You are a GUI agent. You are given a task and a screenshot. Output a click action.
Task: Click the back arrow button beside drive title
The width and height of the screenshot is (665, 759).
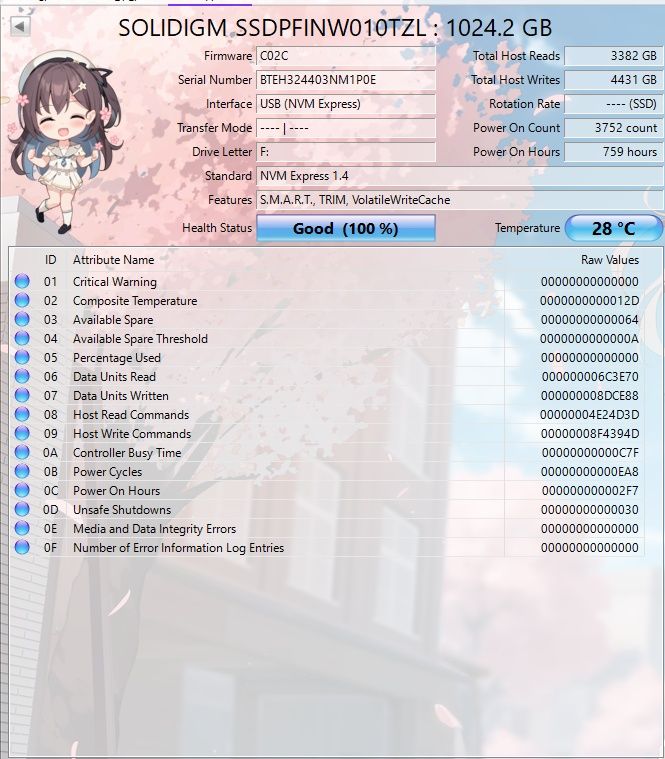click(x=20, y=27)
